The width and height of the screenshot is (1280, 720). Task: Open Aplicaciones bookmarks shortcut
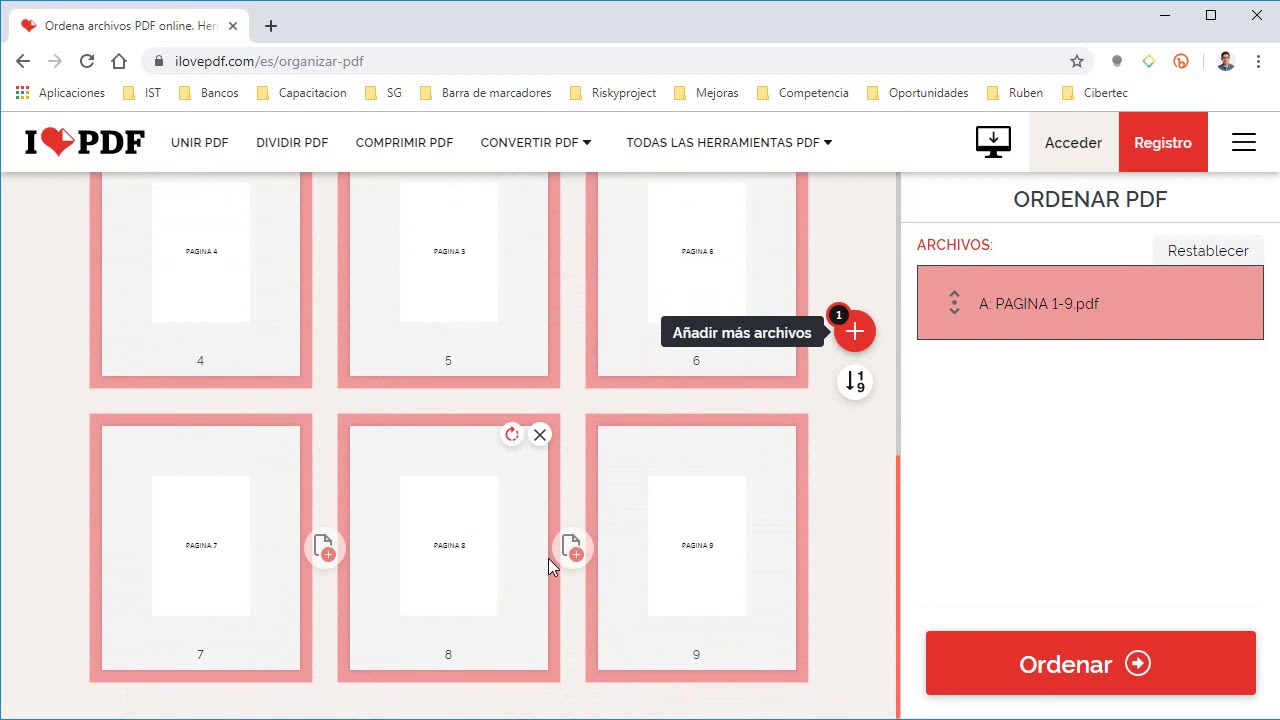click(x=60, y=93)
